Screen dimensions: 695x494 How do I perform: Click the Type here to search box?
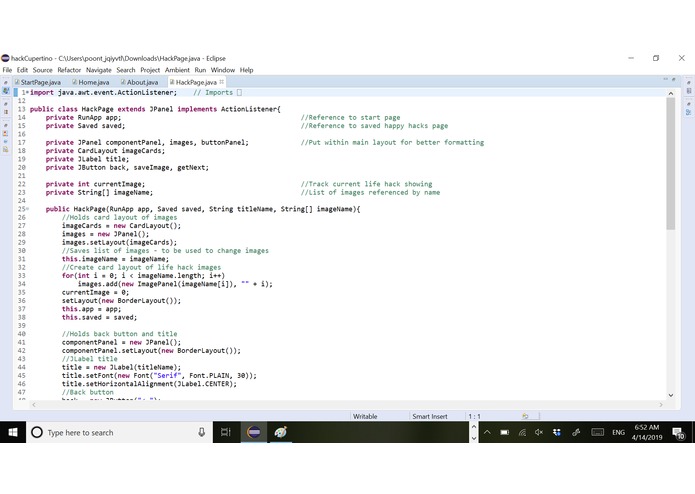click(x=120, y=432)
